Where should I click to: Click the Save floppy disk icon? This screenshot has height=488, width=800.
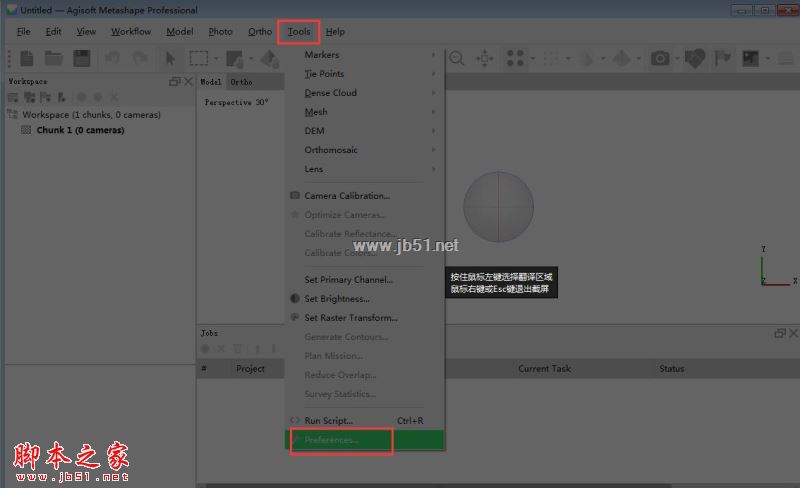click(x=82, y=59)
